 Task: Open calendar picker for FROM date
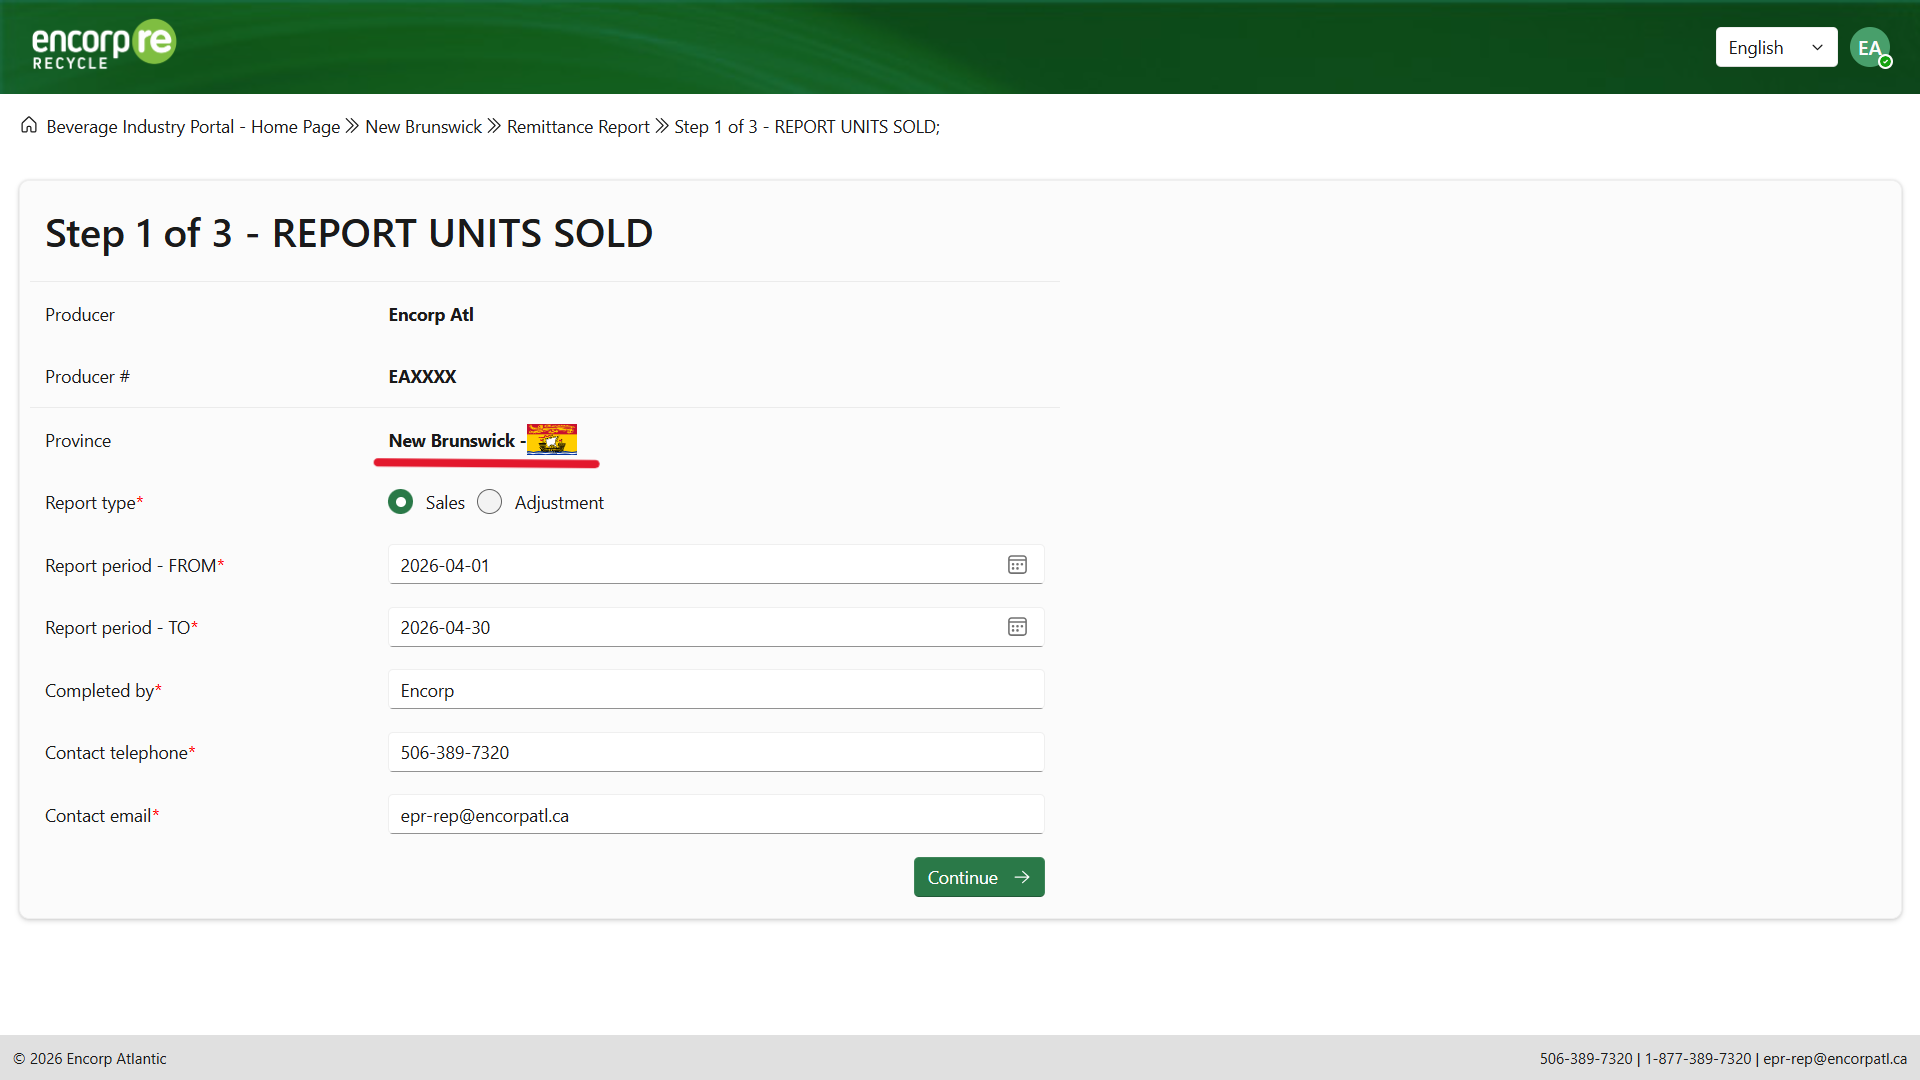1017,565
